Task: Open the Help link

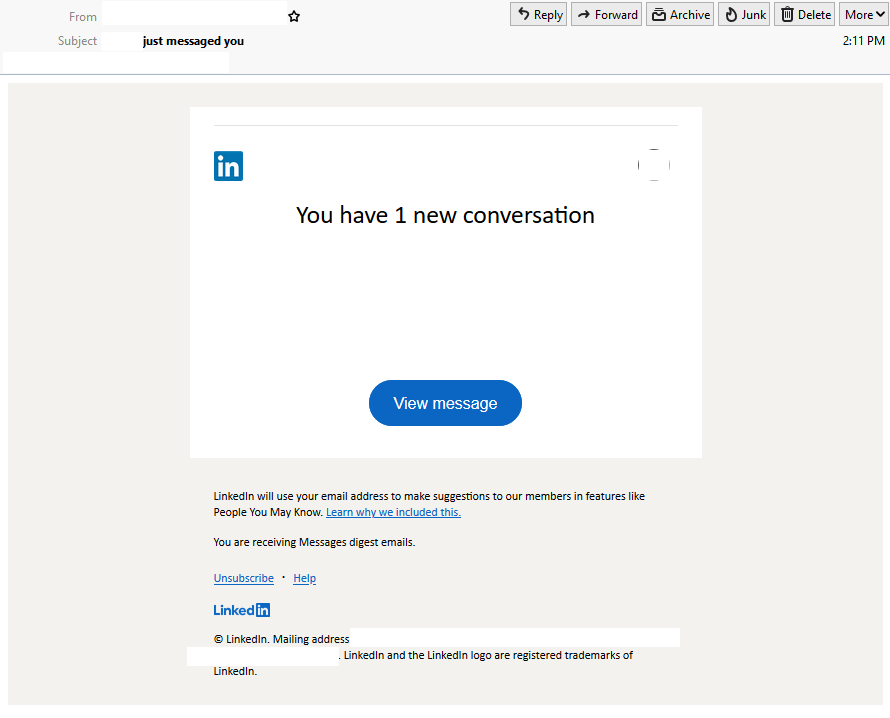Action: [304, 578]
